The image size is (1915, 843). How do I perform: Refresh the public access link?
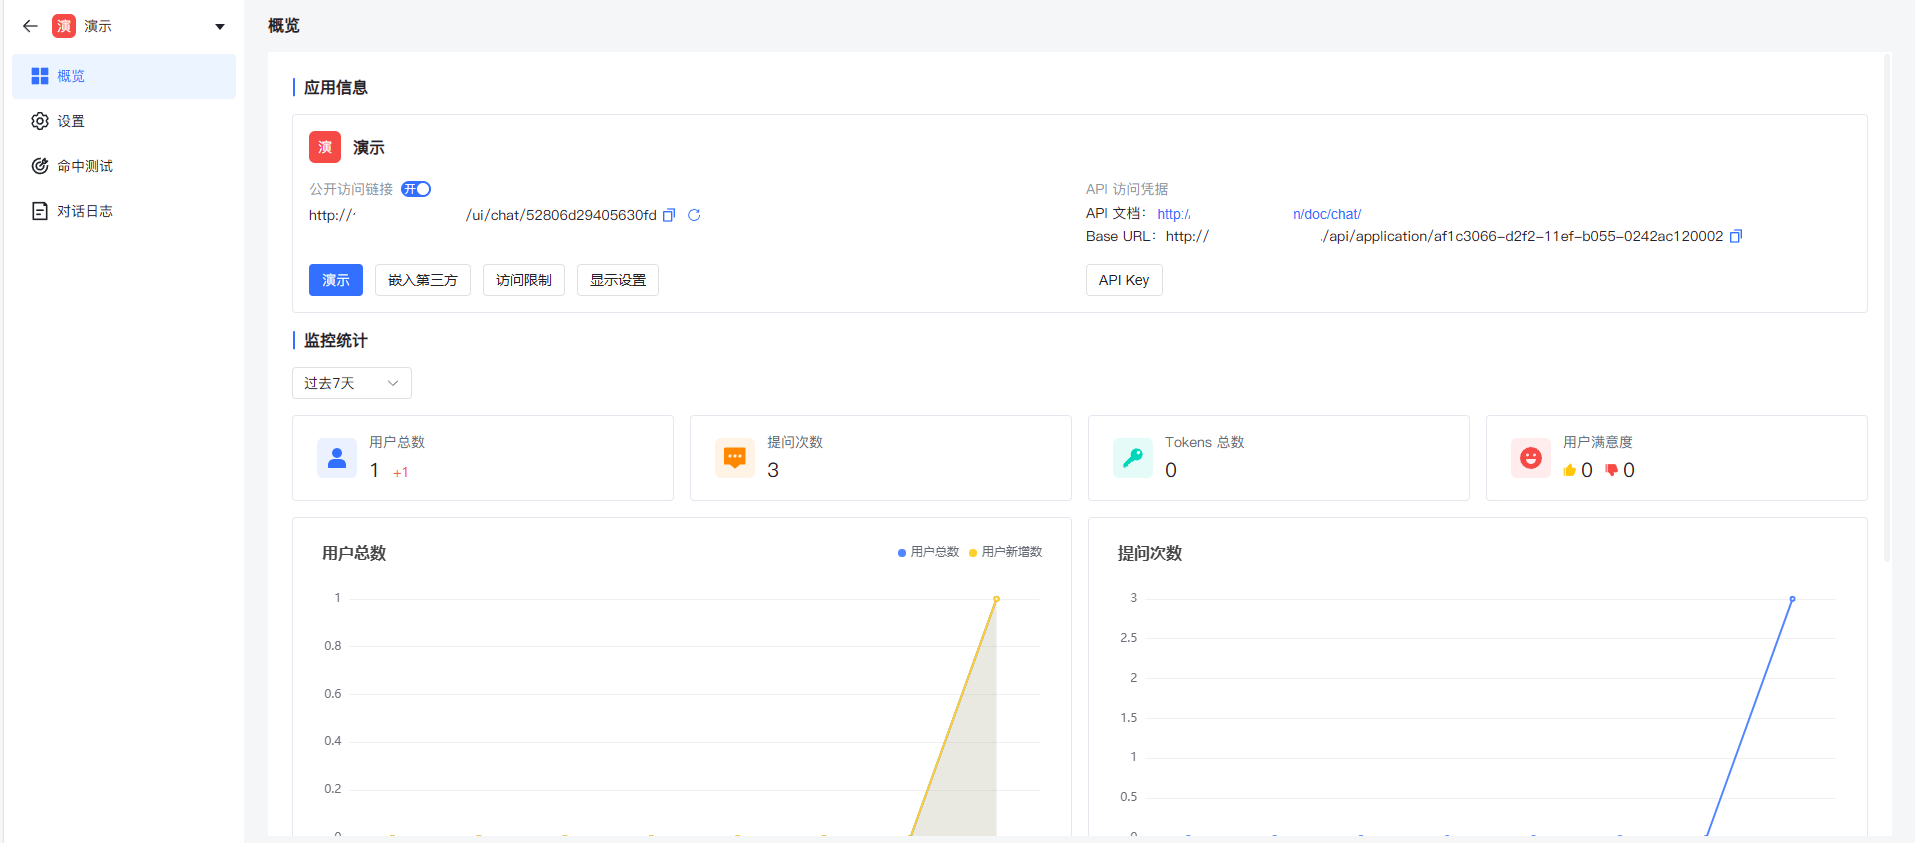coord(694,215)
